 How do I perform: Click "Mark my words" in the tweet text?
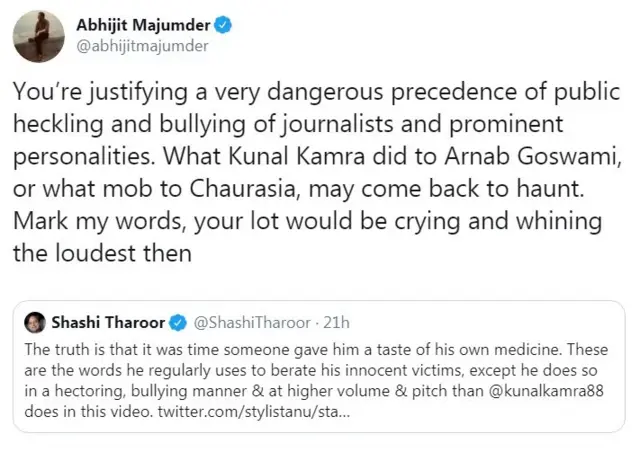79,222
